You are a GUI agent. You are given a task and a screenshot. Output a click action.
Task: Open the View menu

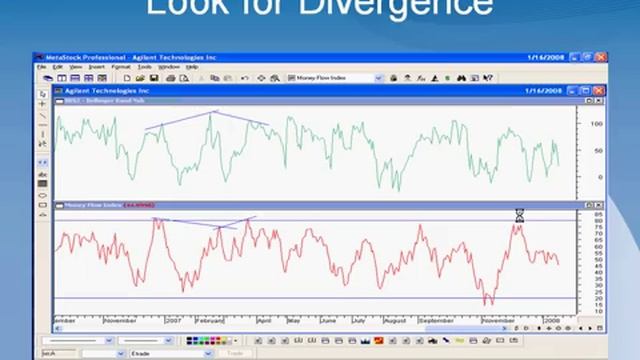(x=76, y=67)
